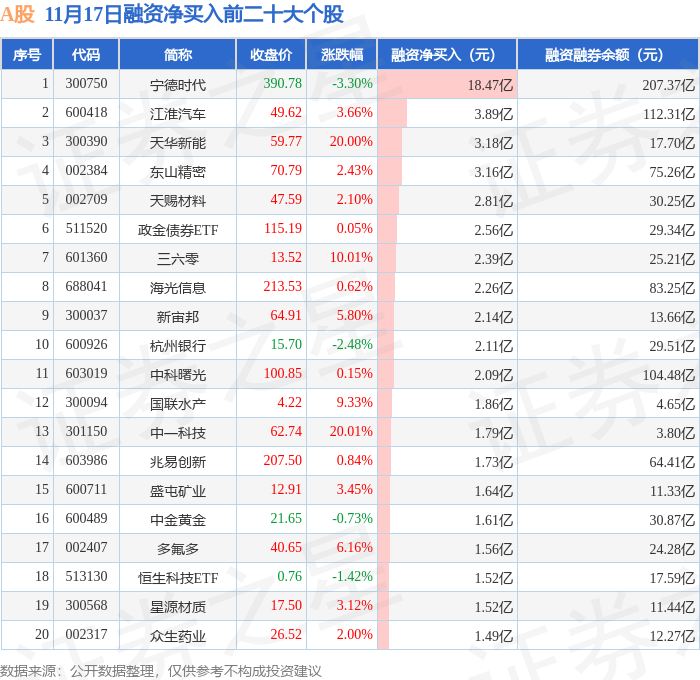Select stock name 中科曙光

[x=178, y=375]
